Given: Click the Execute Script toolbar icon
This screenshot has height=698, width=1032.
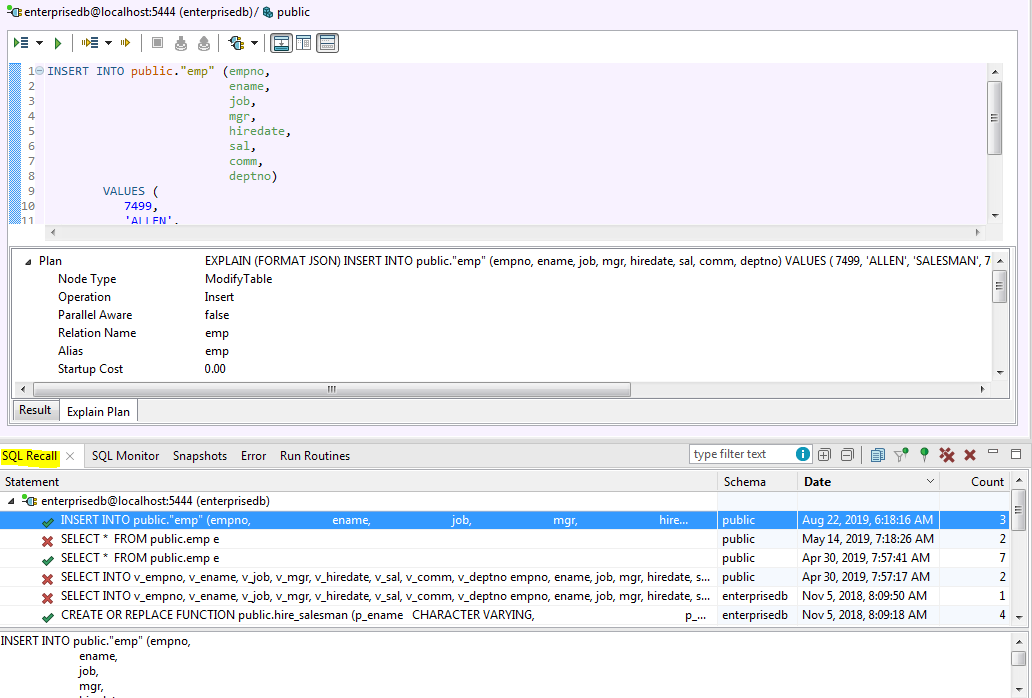Looking at the screenshot, I should [x=21, y=43].
